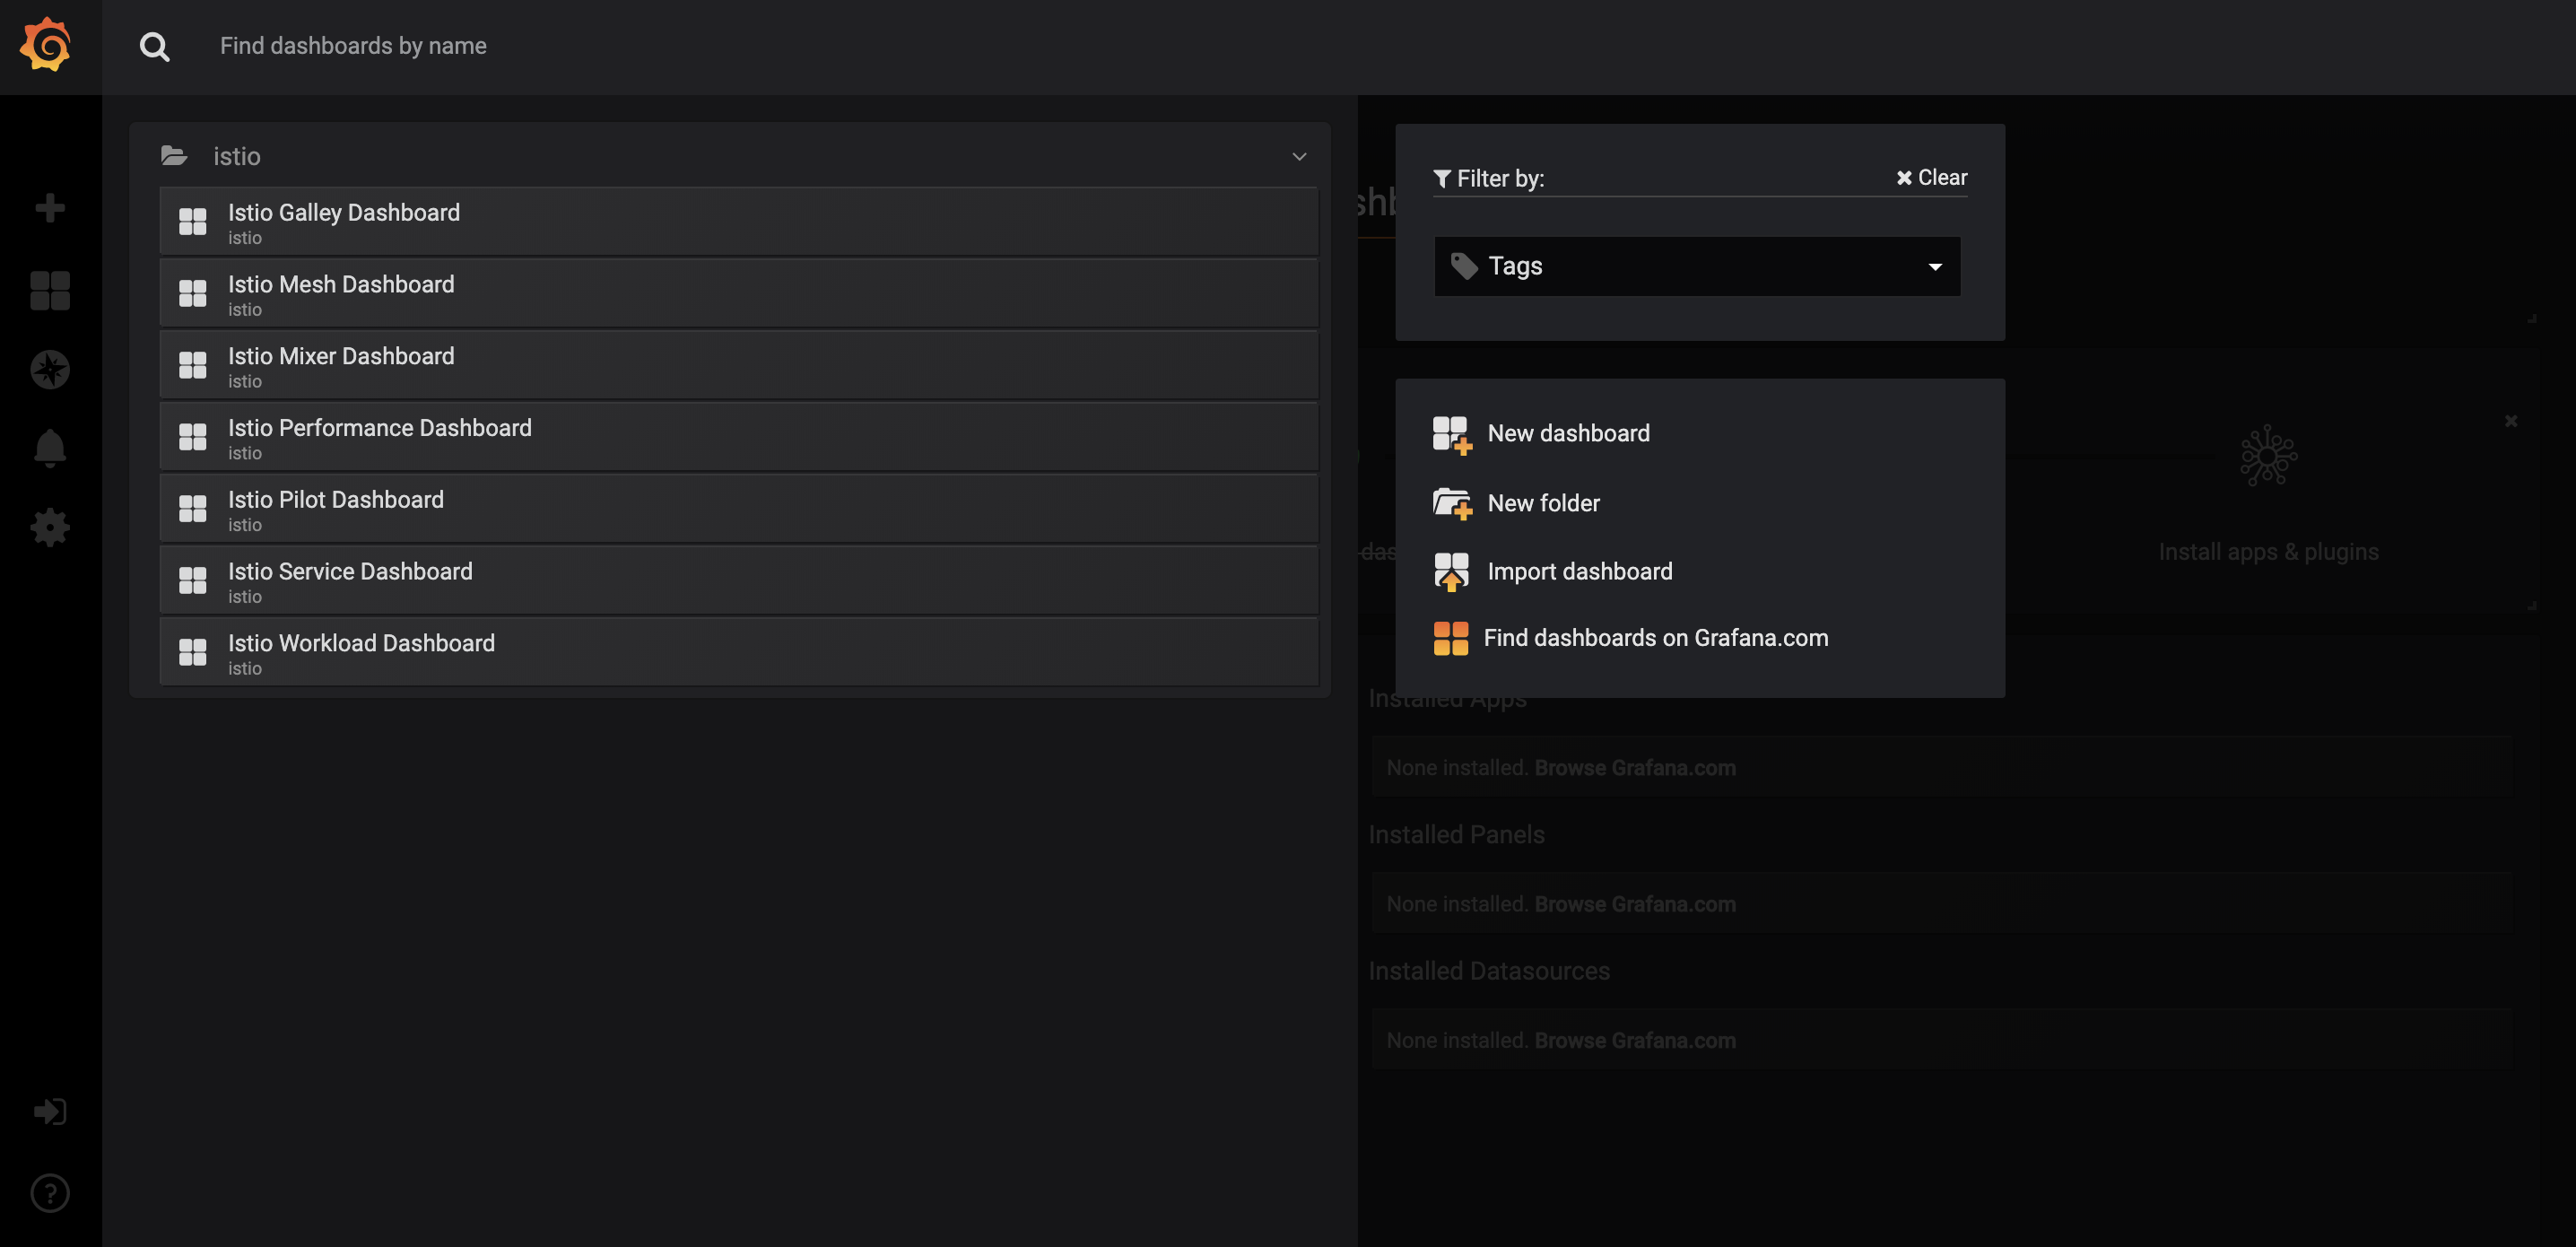The image size is (2576, 1247).
Task: Click the Filter by label
Action: [1500, 179]
